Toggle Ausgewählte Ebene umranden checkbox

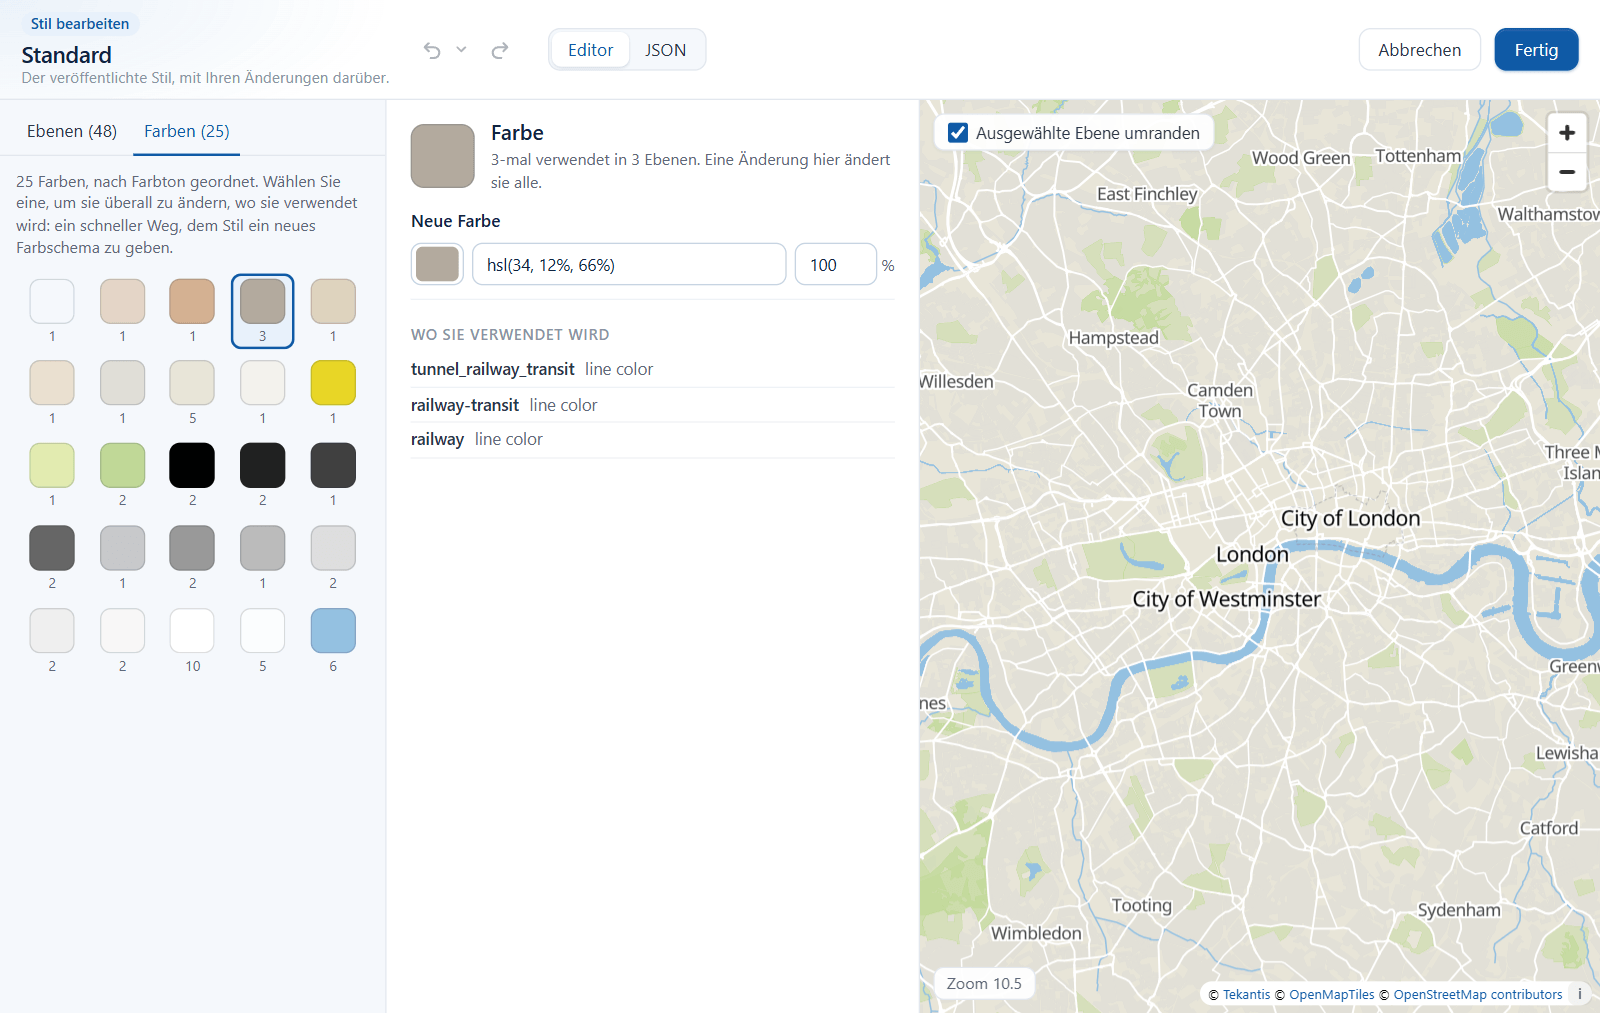click(958, 133)
